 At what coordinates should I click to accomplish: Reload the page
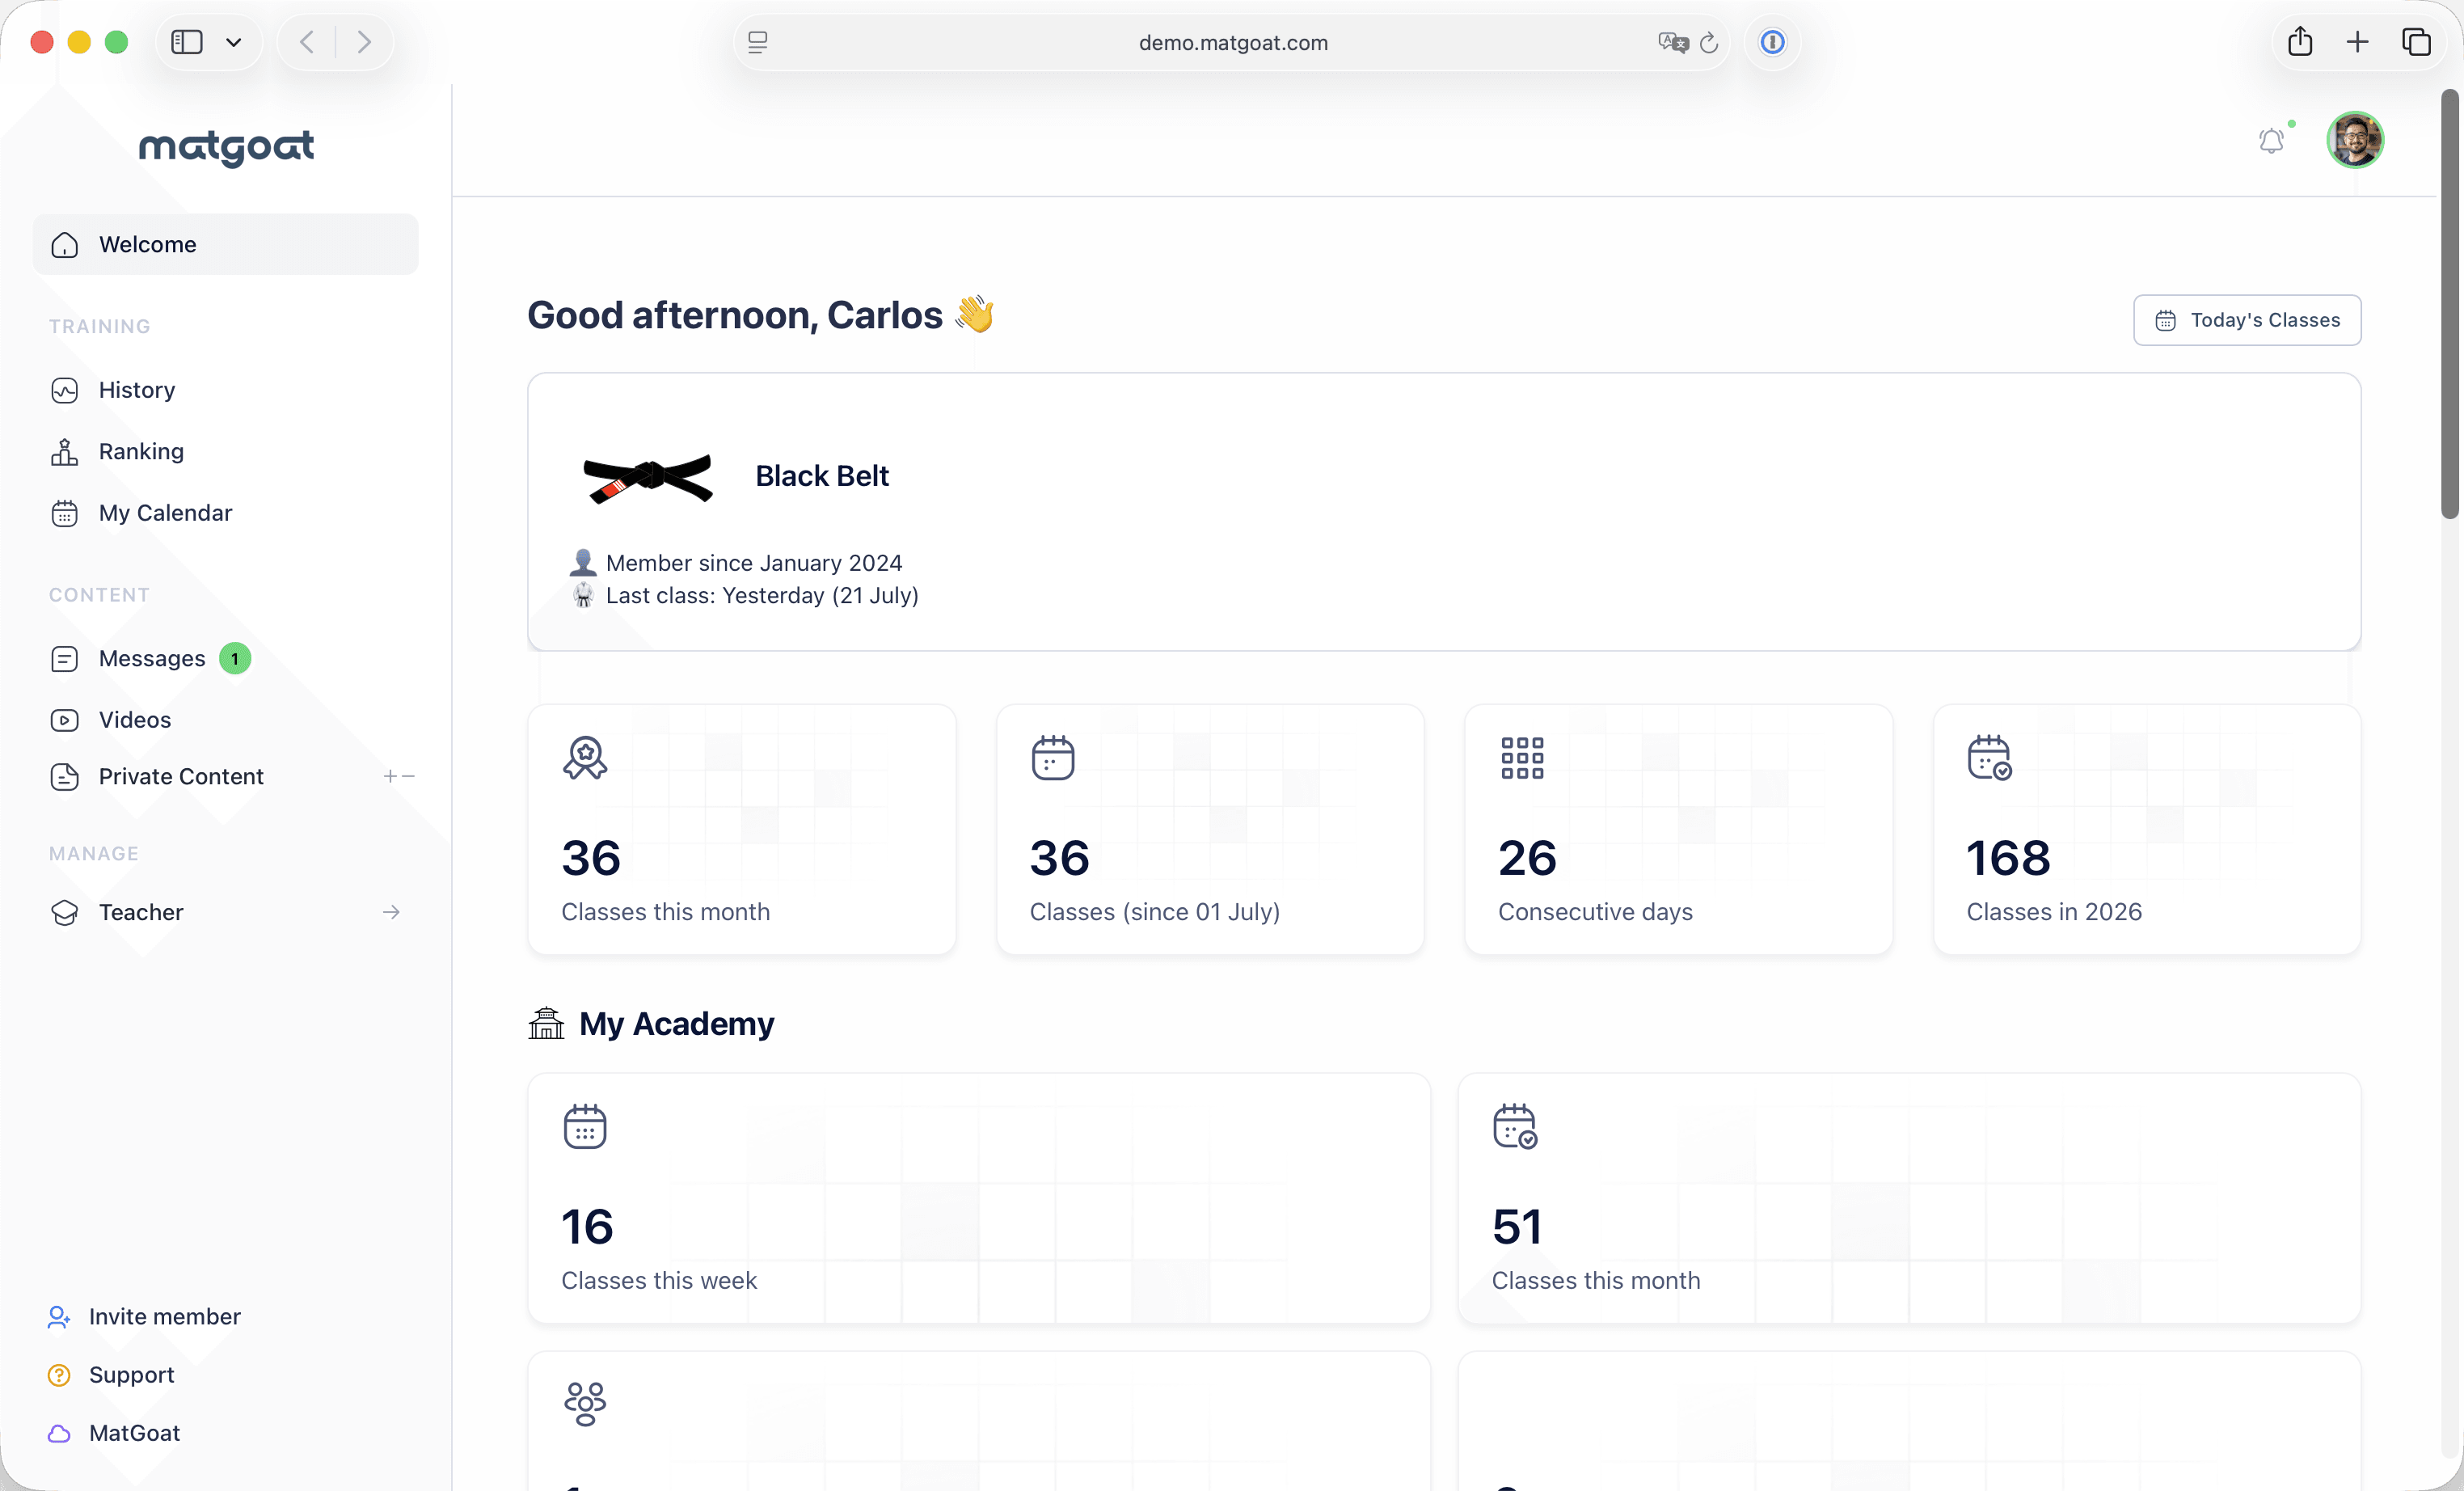click(x=1709, y=42)
